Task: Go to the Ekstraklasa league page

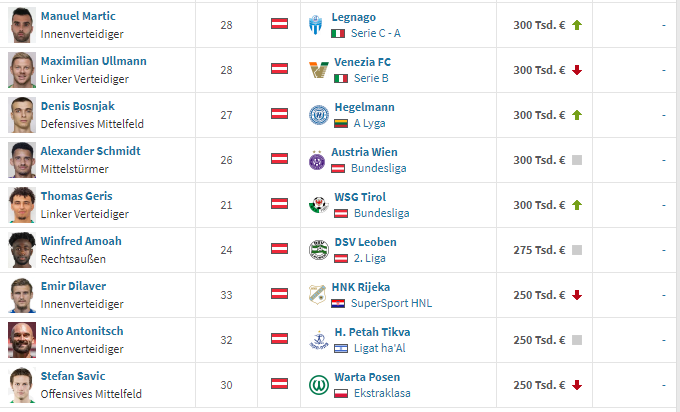Action: pyautogui.click(x=382, y=393)
